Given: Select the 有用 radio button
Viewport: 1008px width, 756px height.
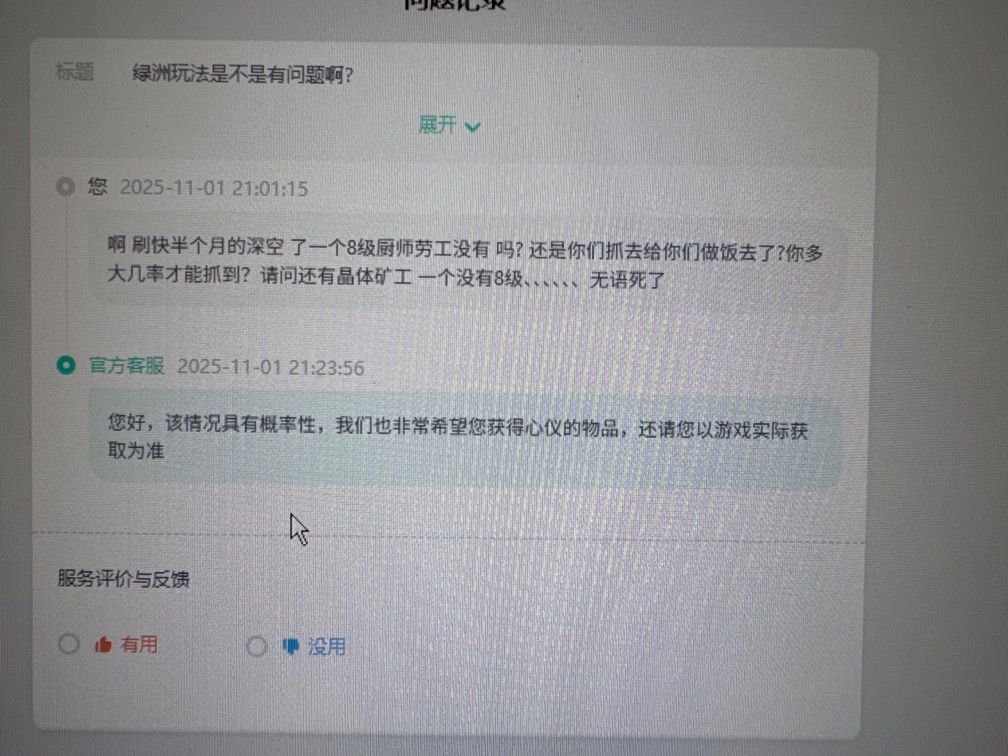Looking at the screenshot, I should point(68,644).
